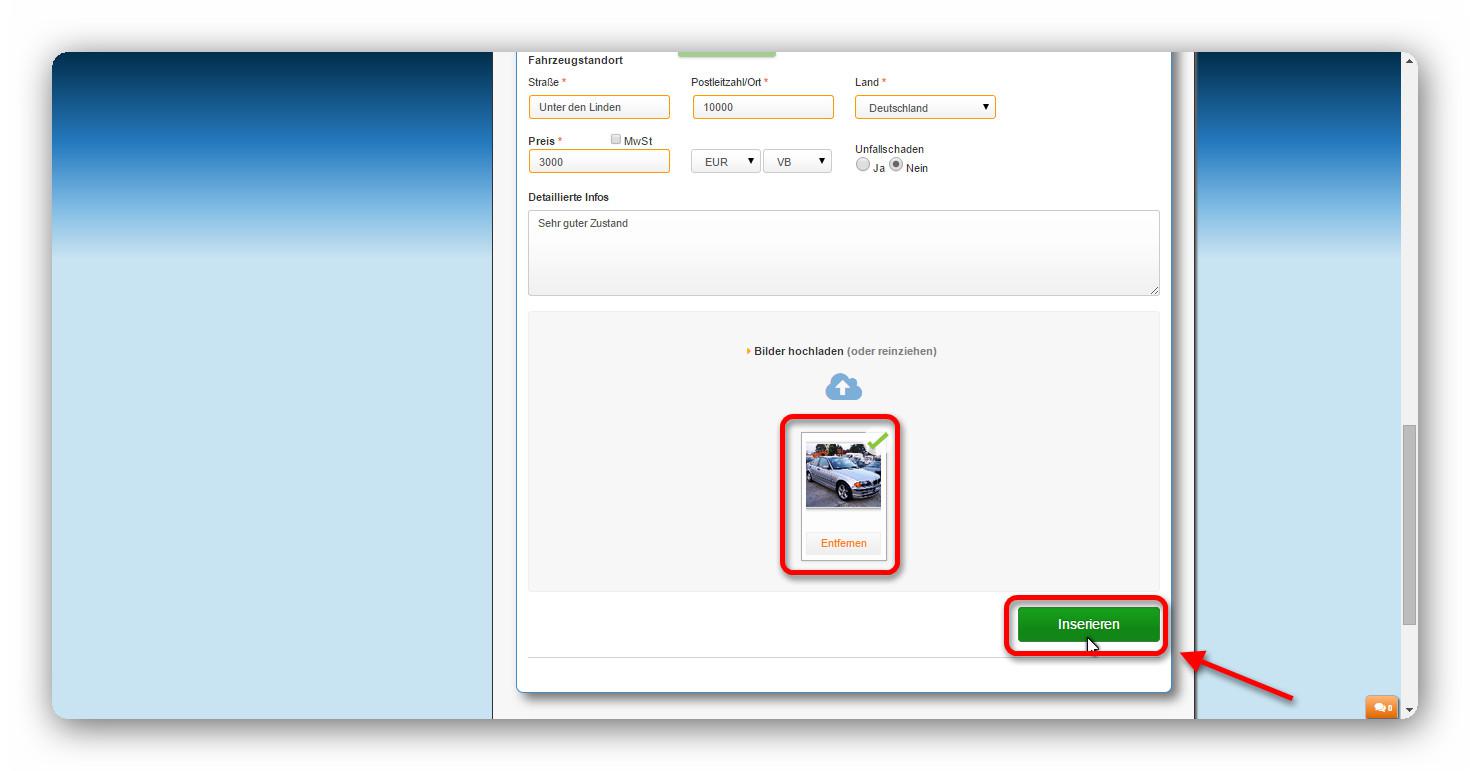
Task: Click the uploaded silver car thumbnail
Action: [843, 474]
